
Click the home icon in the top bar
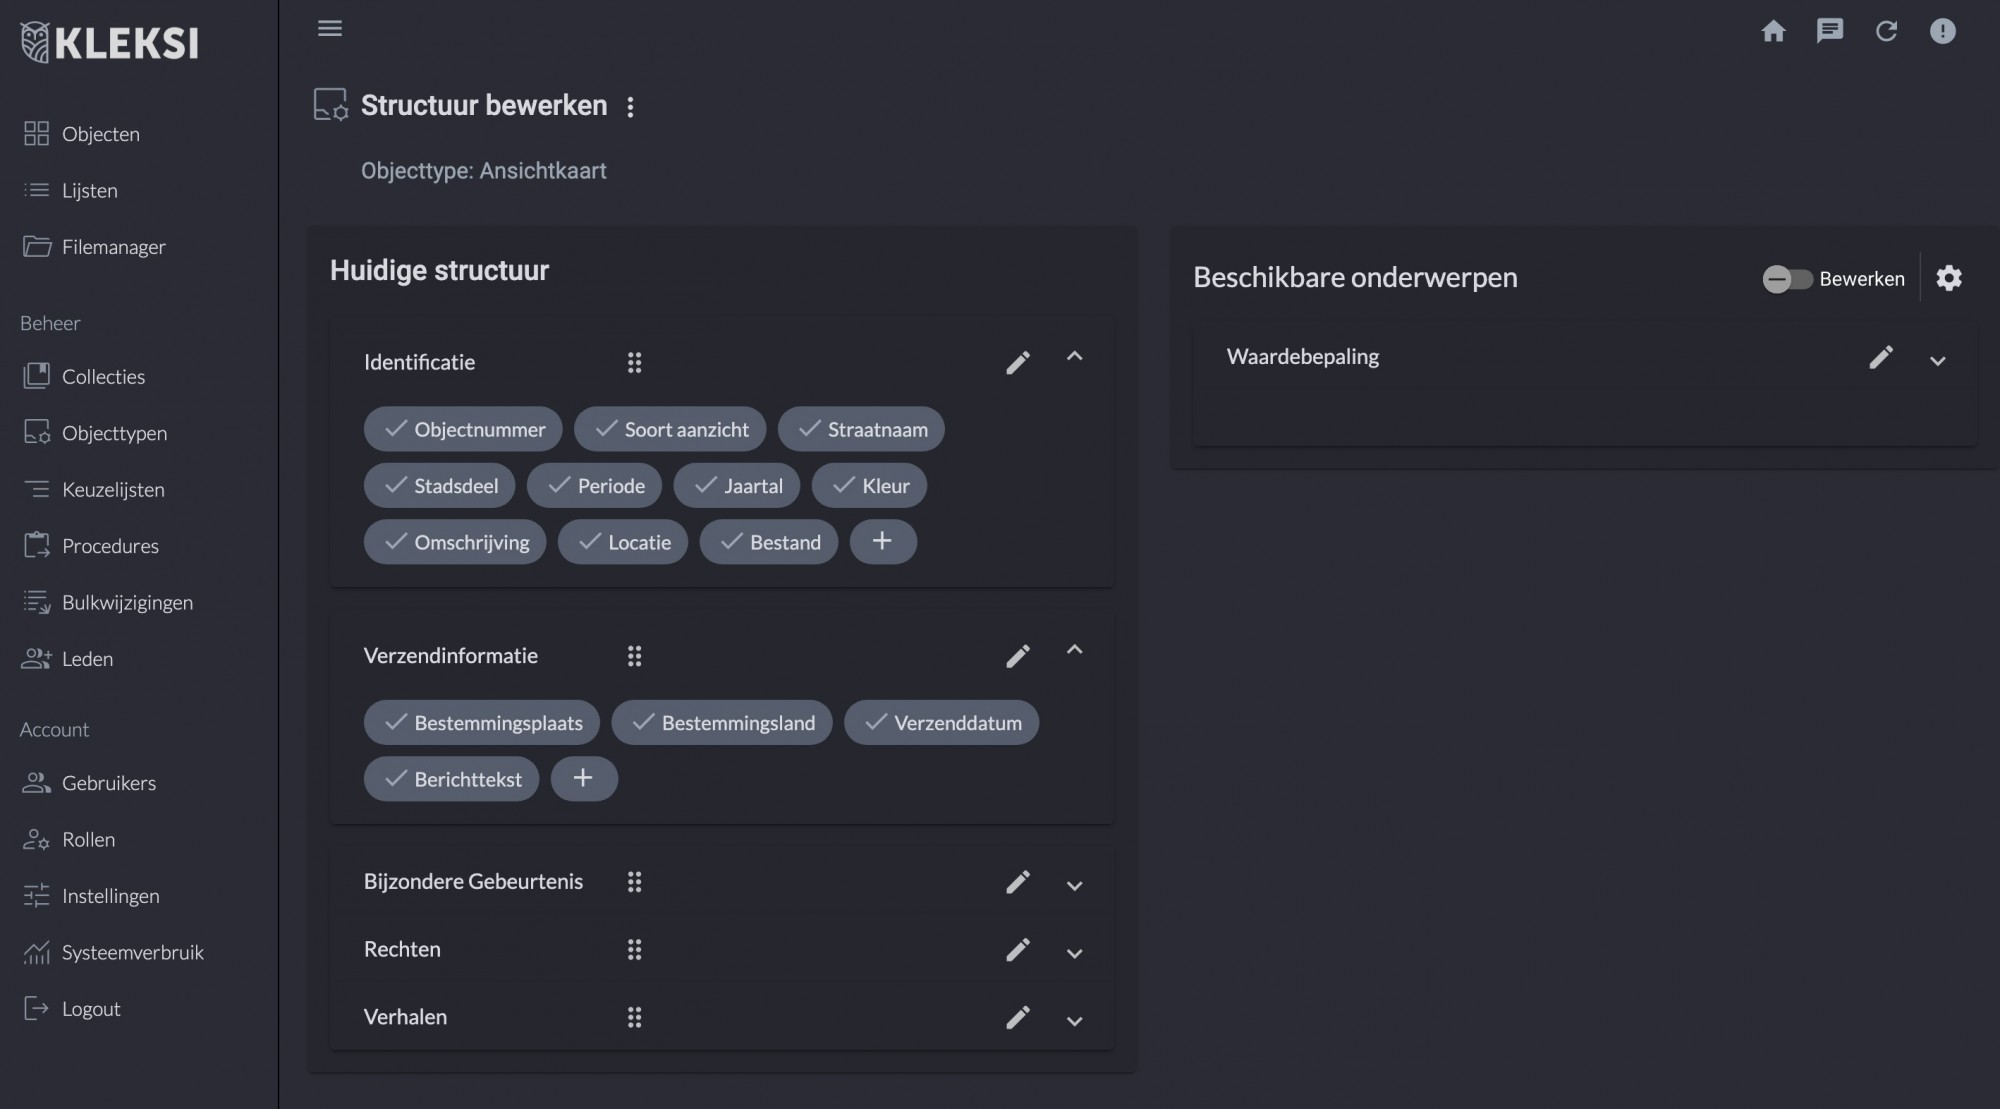pos(1773,31)
